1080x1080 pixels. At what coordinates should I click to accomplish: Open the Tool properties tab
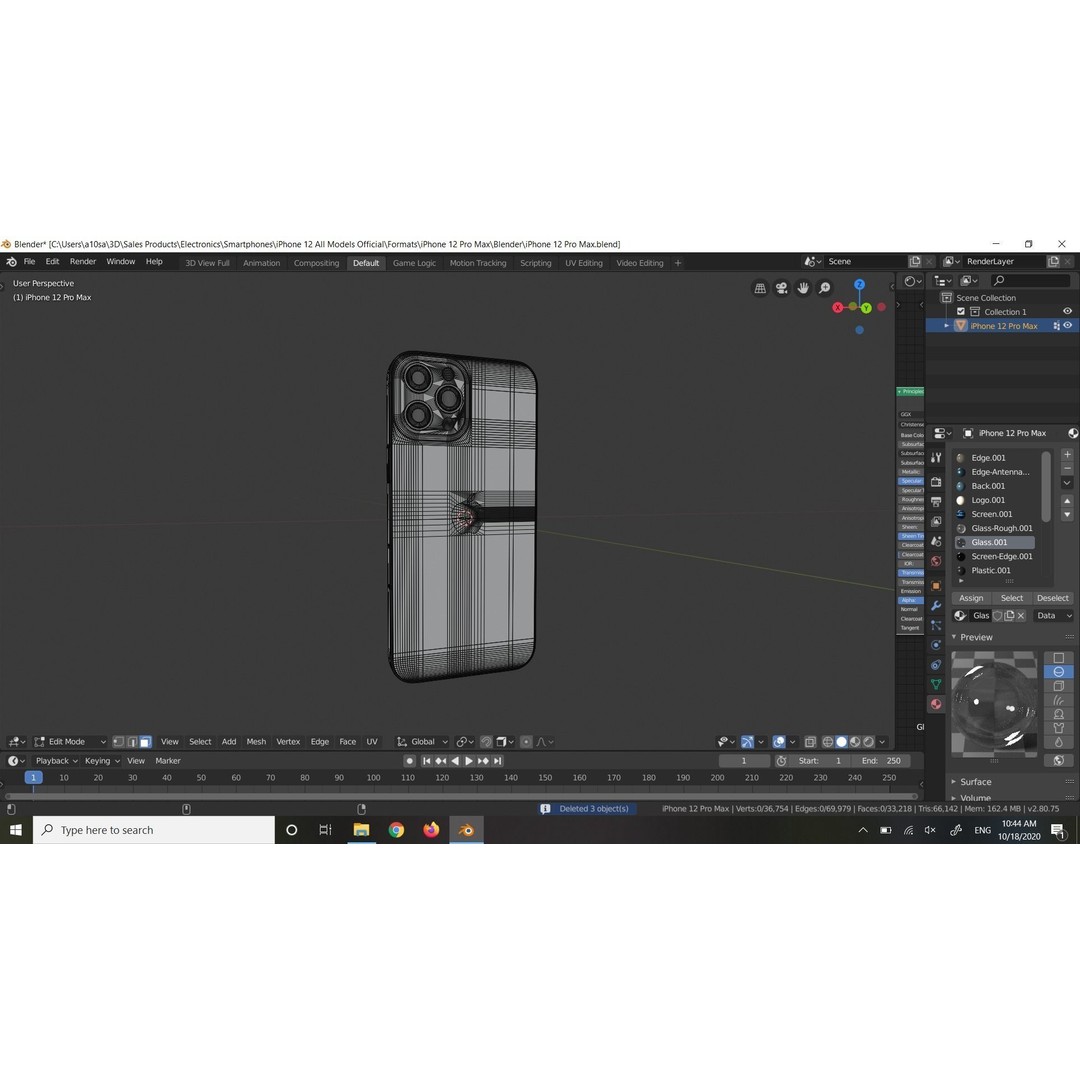935,458
